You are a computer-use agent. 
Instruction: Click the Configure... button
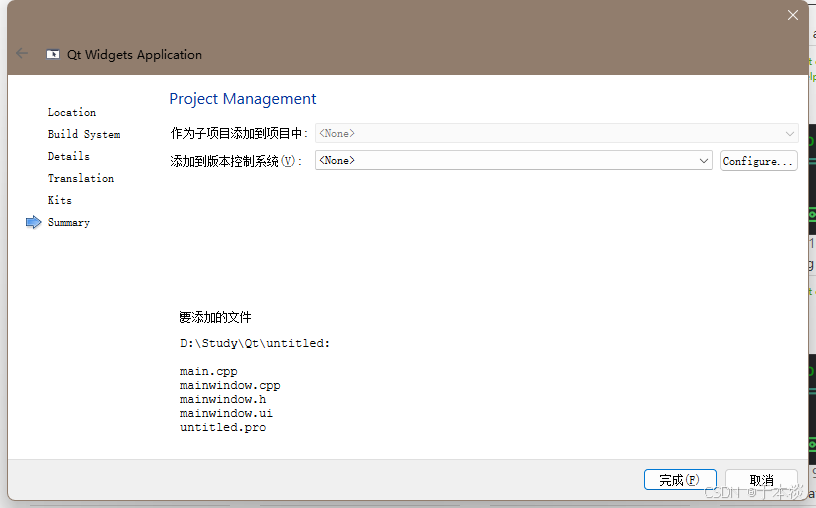(758, 161)
